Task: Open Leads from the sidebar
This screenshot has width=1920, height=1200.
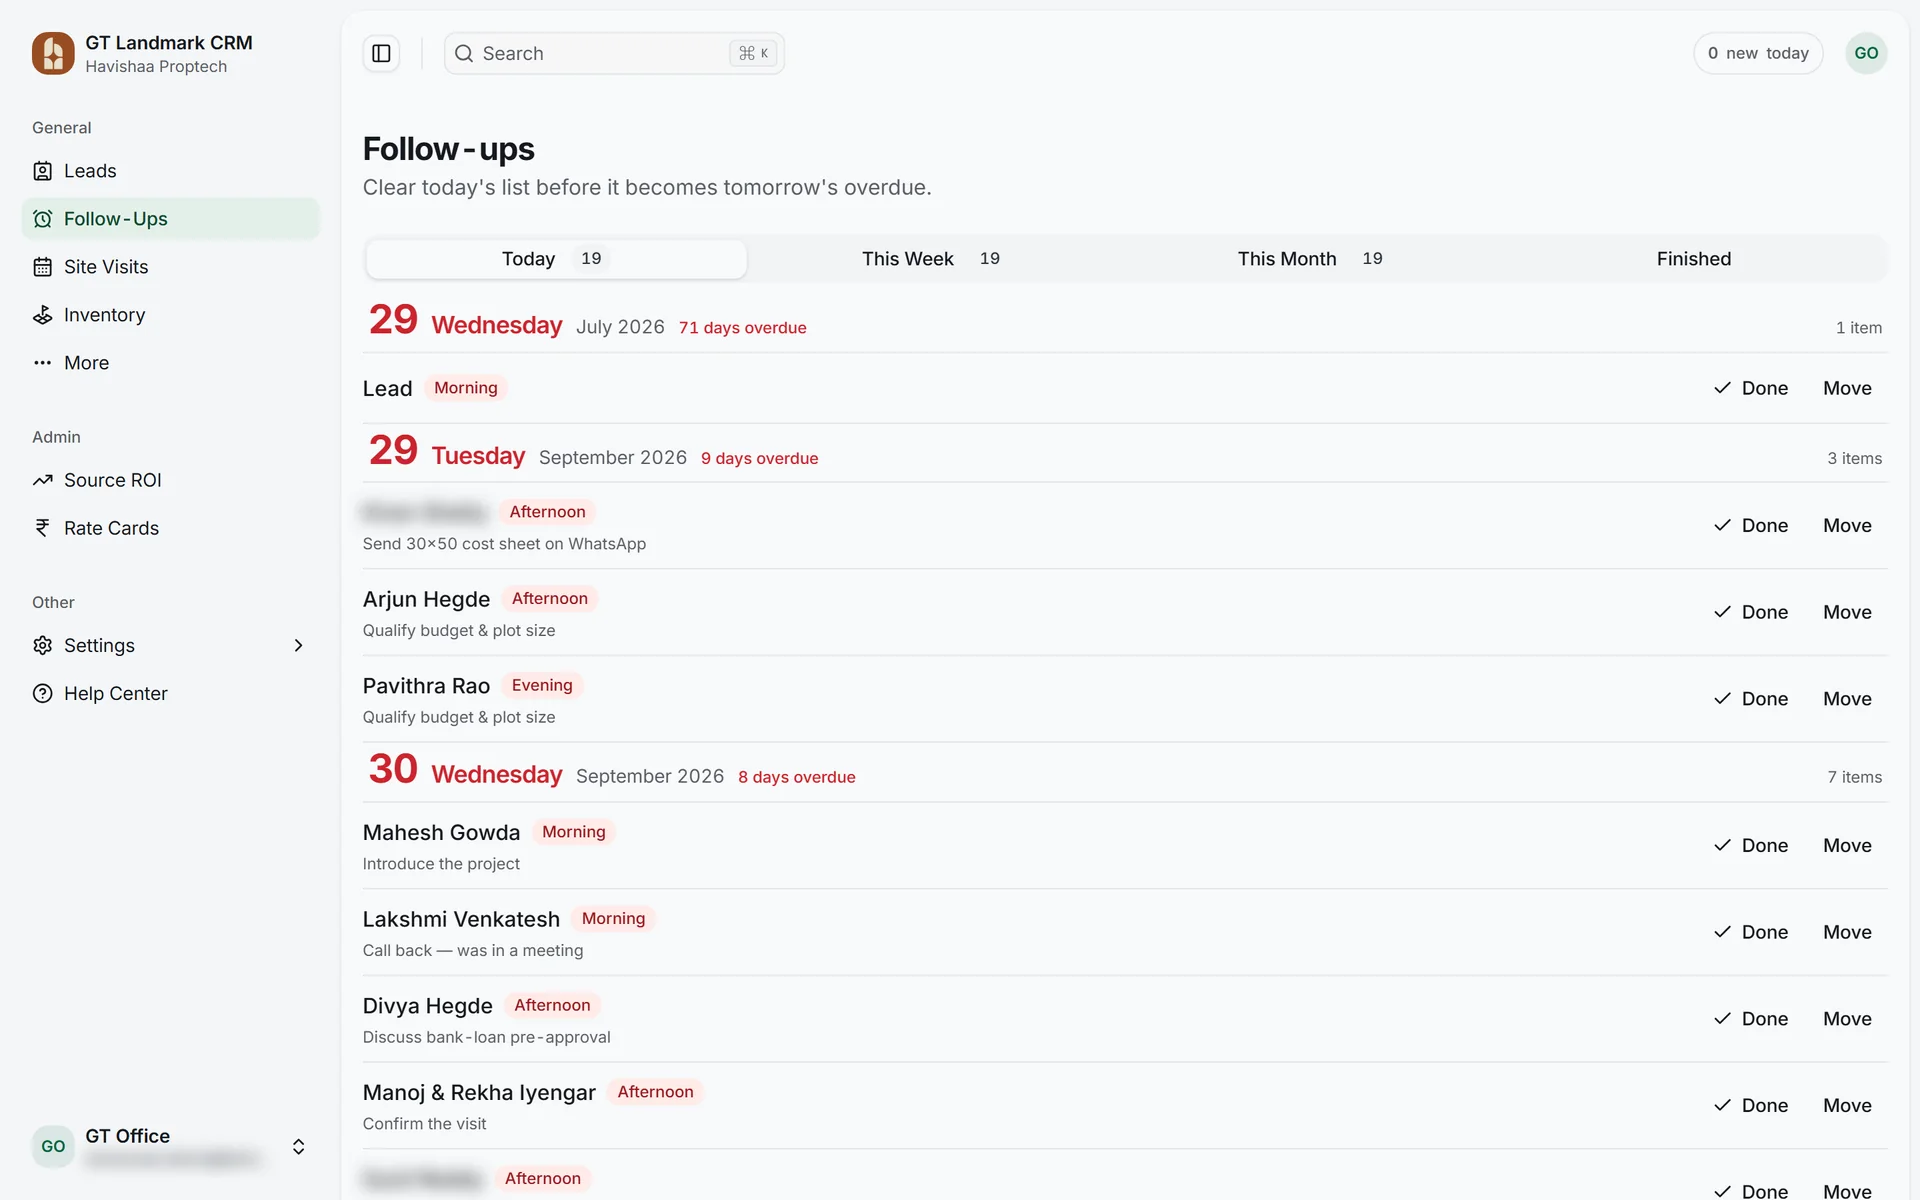Action: click(170, 171)
